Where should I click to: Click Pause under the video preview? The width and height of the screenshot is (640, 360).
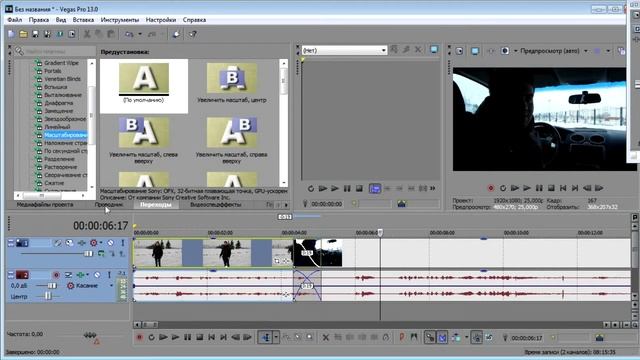coord(539,188)
